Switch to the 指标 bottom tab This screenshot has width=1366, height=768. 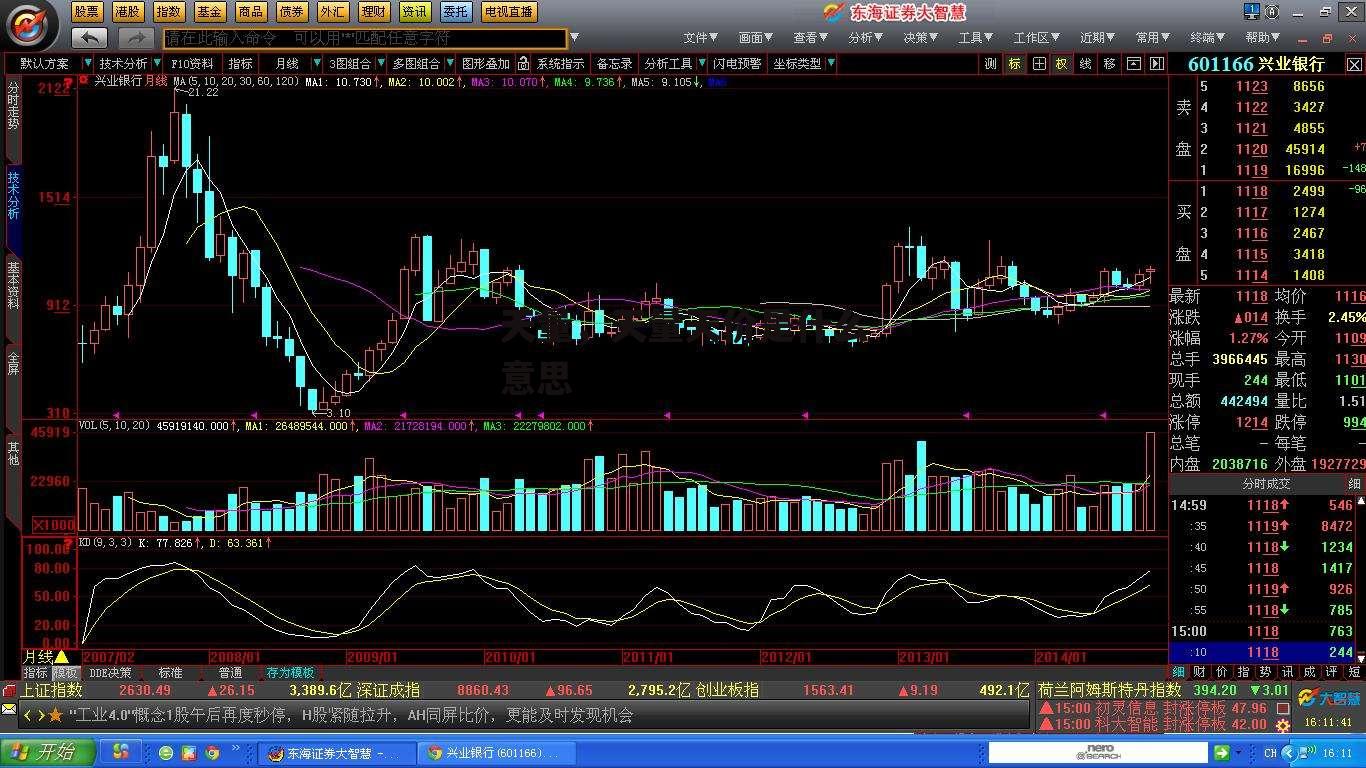(36, 673)
